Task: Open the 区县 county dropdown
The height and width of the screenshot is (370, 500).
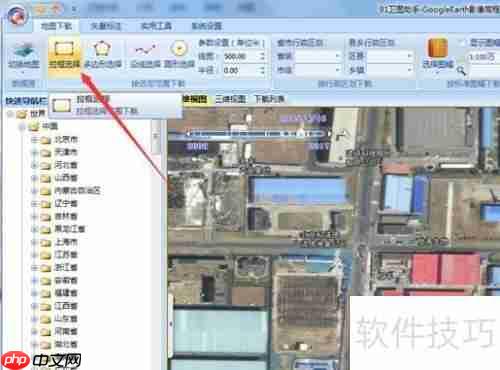Action: [389, 56]
